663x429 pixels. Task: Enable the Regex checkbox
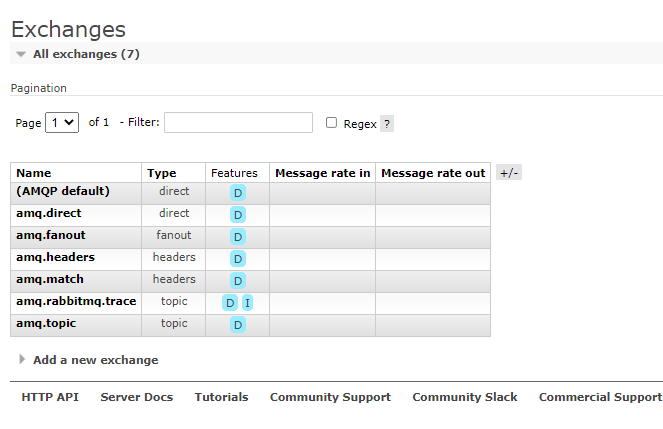(332, 123)
